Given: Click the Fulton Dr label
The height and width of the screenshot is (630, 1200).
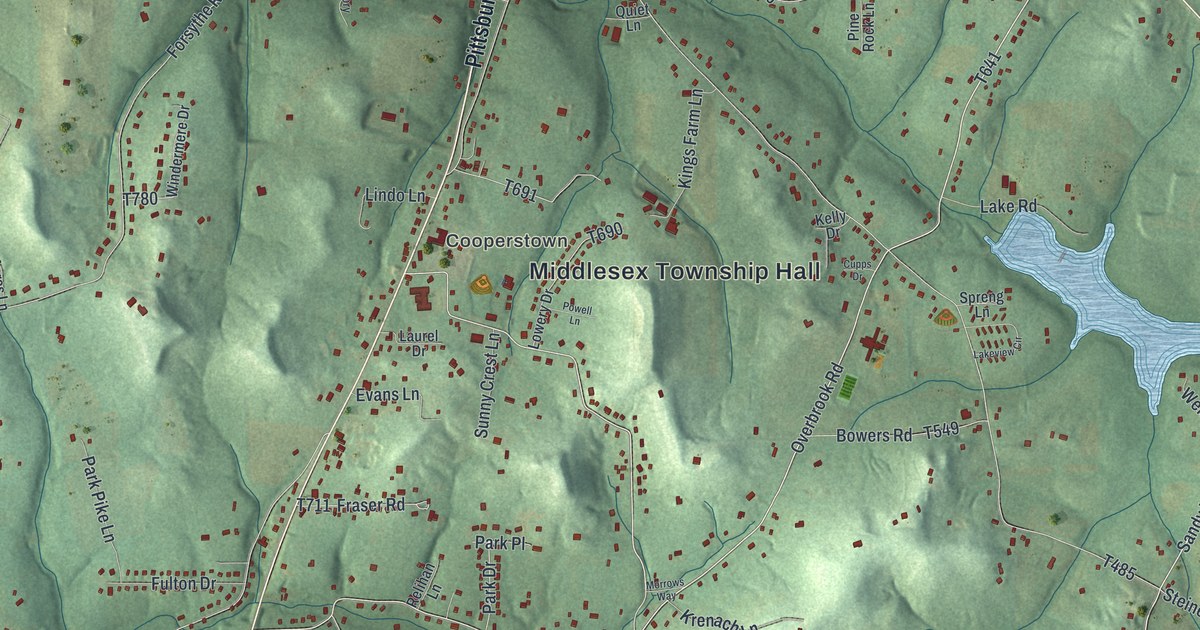Looking at the screenshot, I should pos(184,582).
